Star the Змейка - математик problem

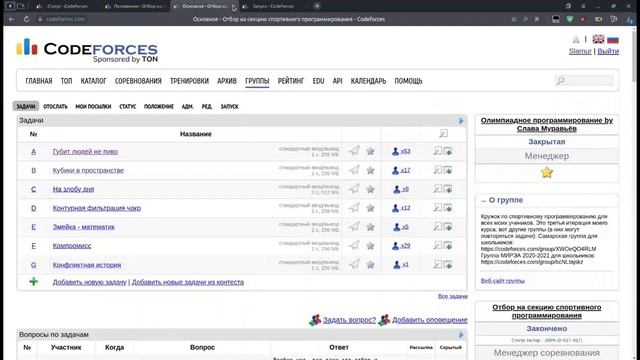click(370, 227)
